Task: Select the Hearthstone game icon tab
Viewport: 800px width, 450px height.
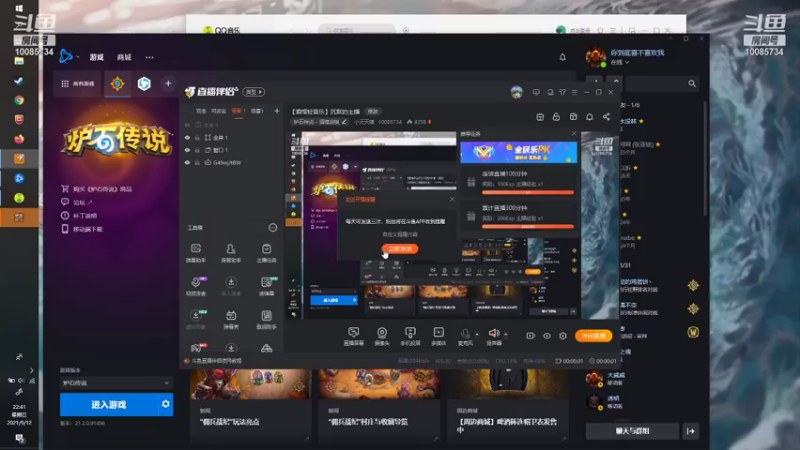Action: (117, 84)
